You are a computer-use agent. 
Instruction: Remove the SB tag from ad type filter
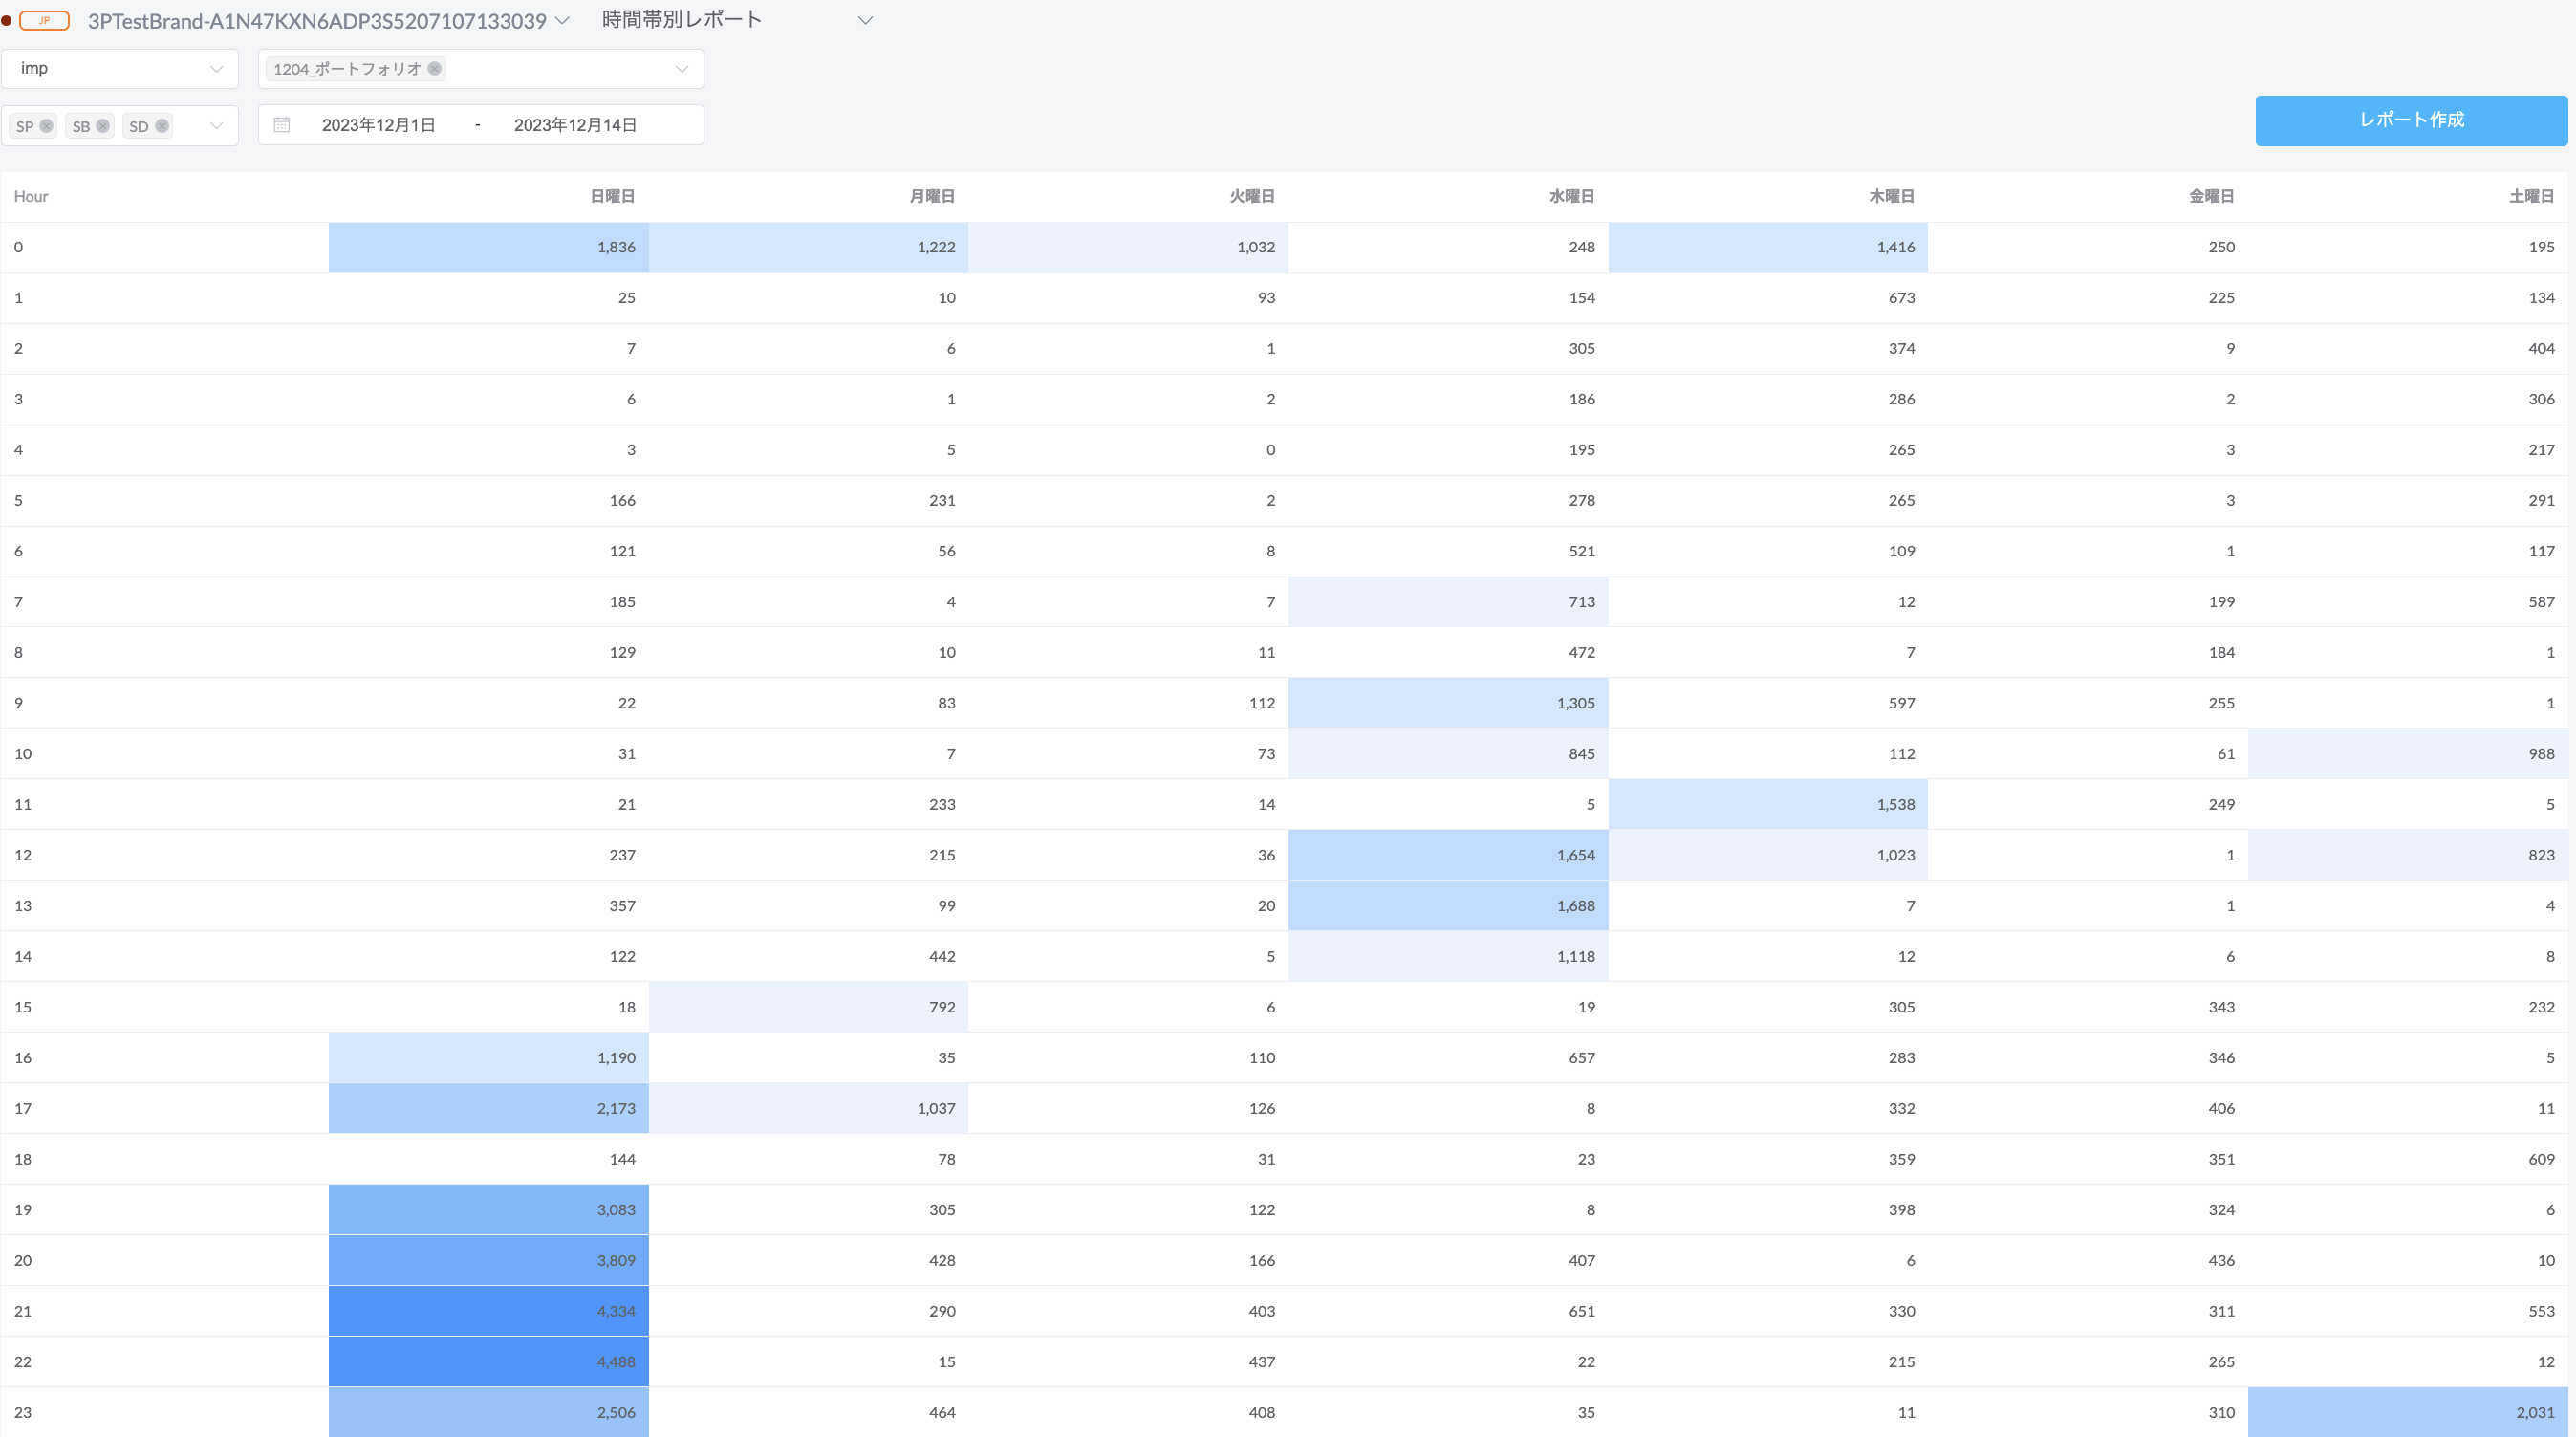click(103, 126)
